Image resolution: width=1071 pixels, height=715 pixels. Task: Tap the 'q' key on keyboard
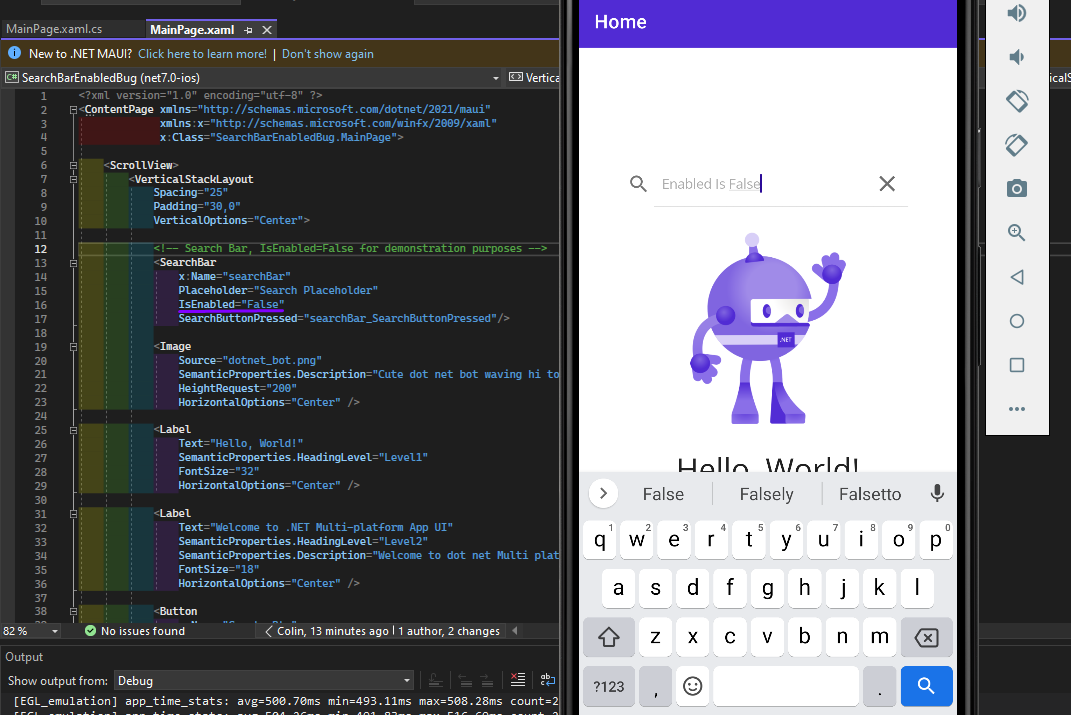tap(600, 540)
